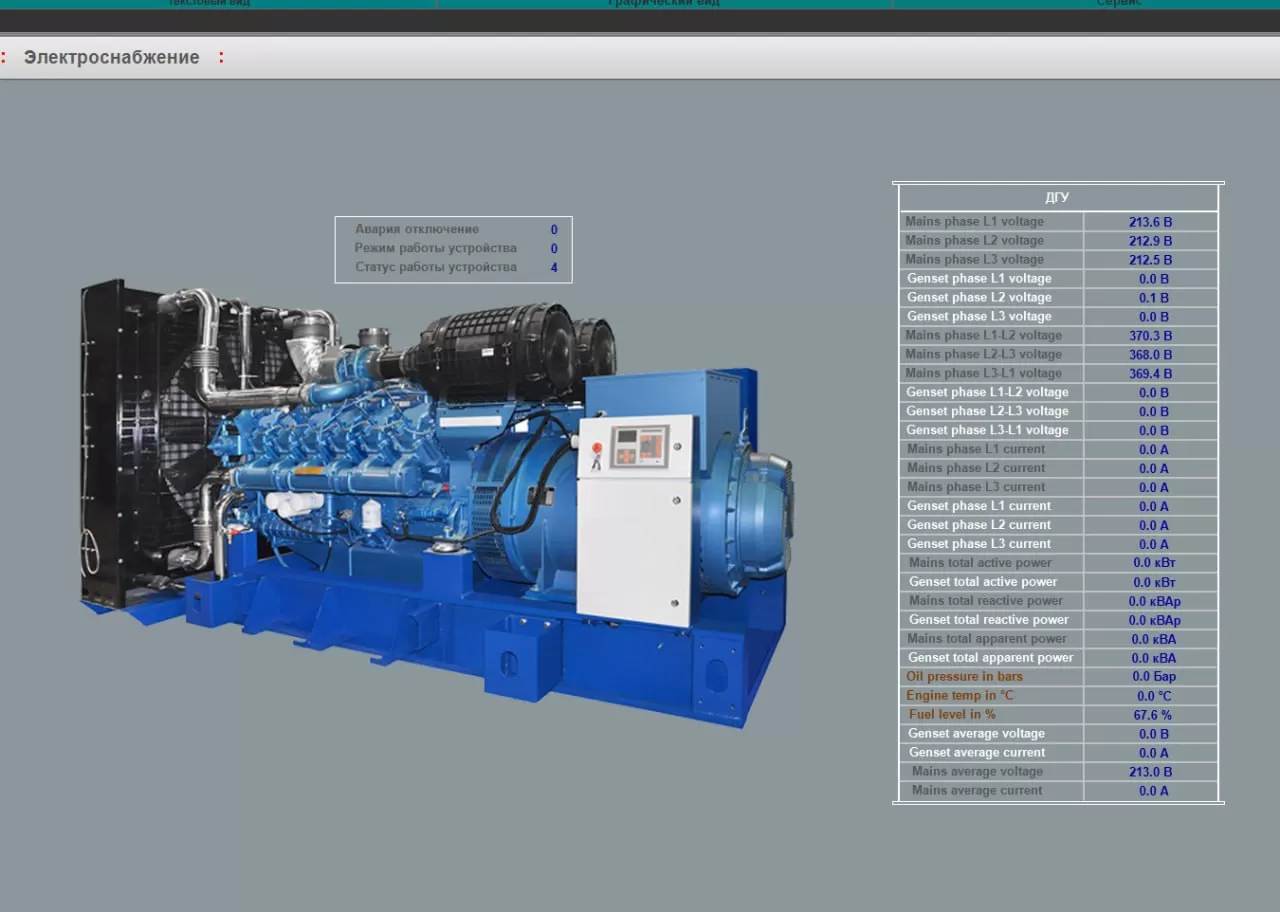Click the ДГУ table header
This screenshot has width=1280, height=912.
click(1057, 197)
